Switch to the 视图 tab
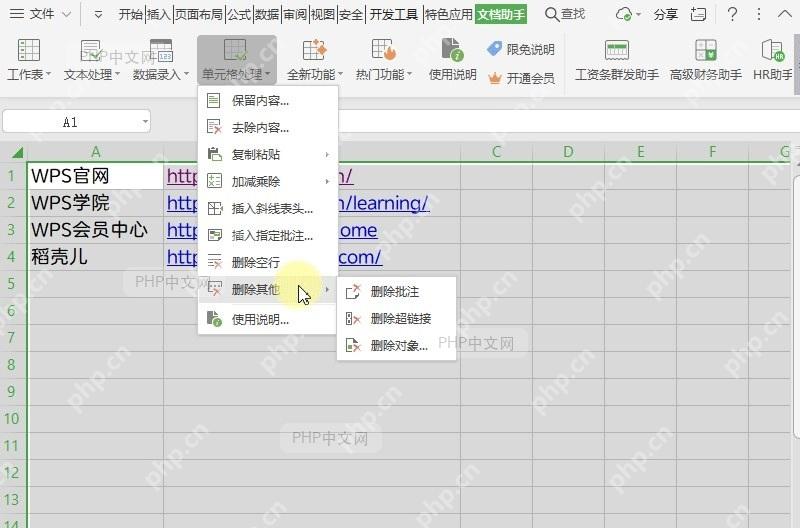This screenshot has height=528, width=800. [x=323, y=14]
